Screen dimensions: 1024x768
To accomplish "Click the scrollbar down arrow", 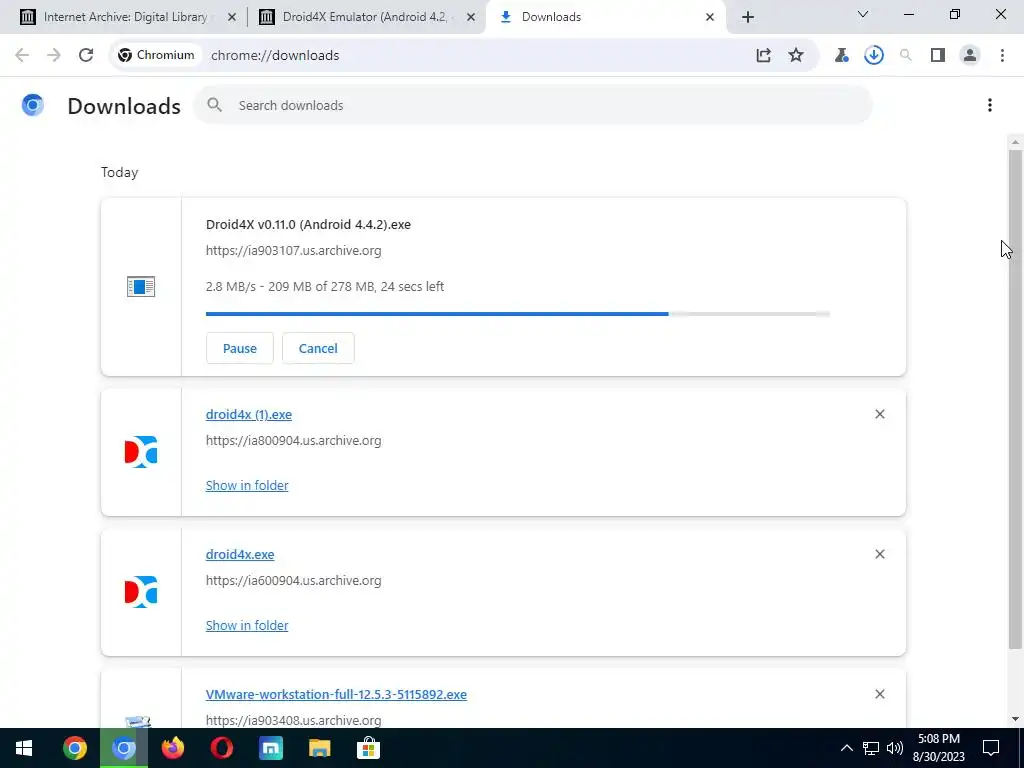I will click(1015, 719).
